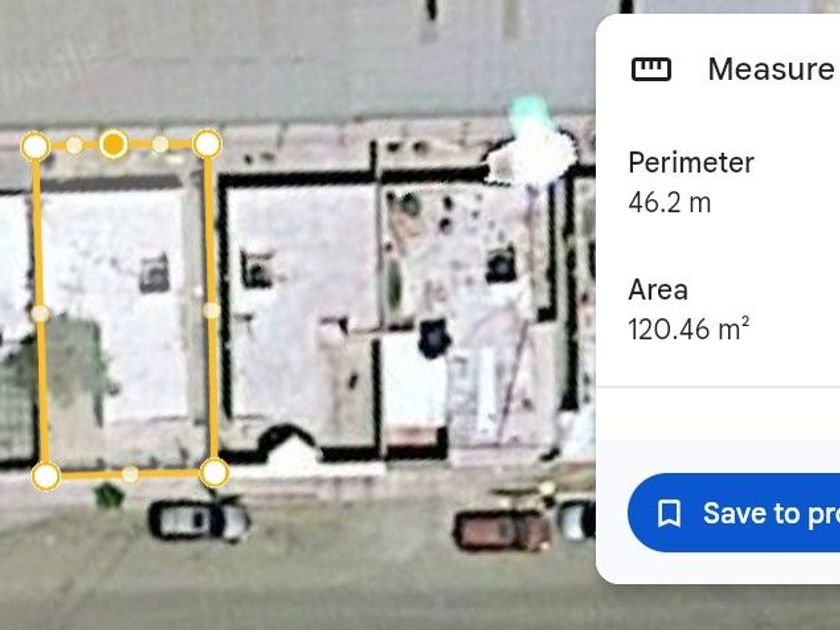Click the Measure panel title
Viewport: 840px width, 630px height.
(x=771, y=69)
